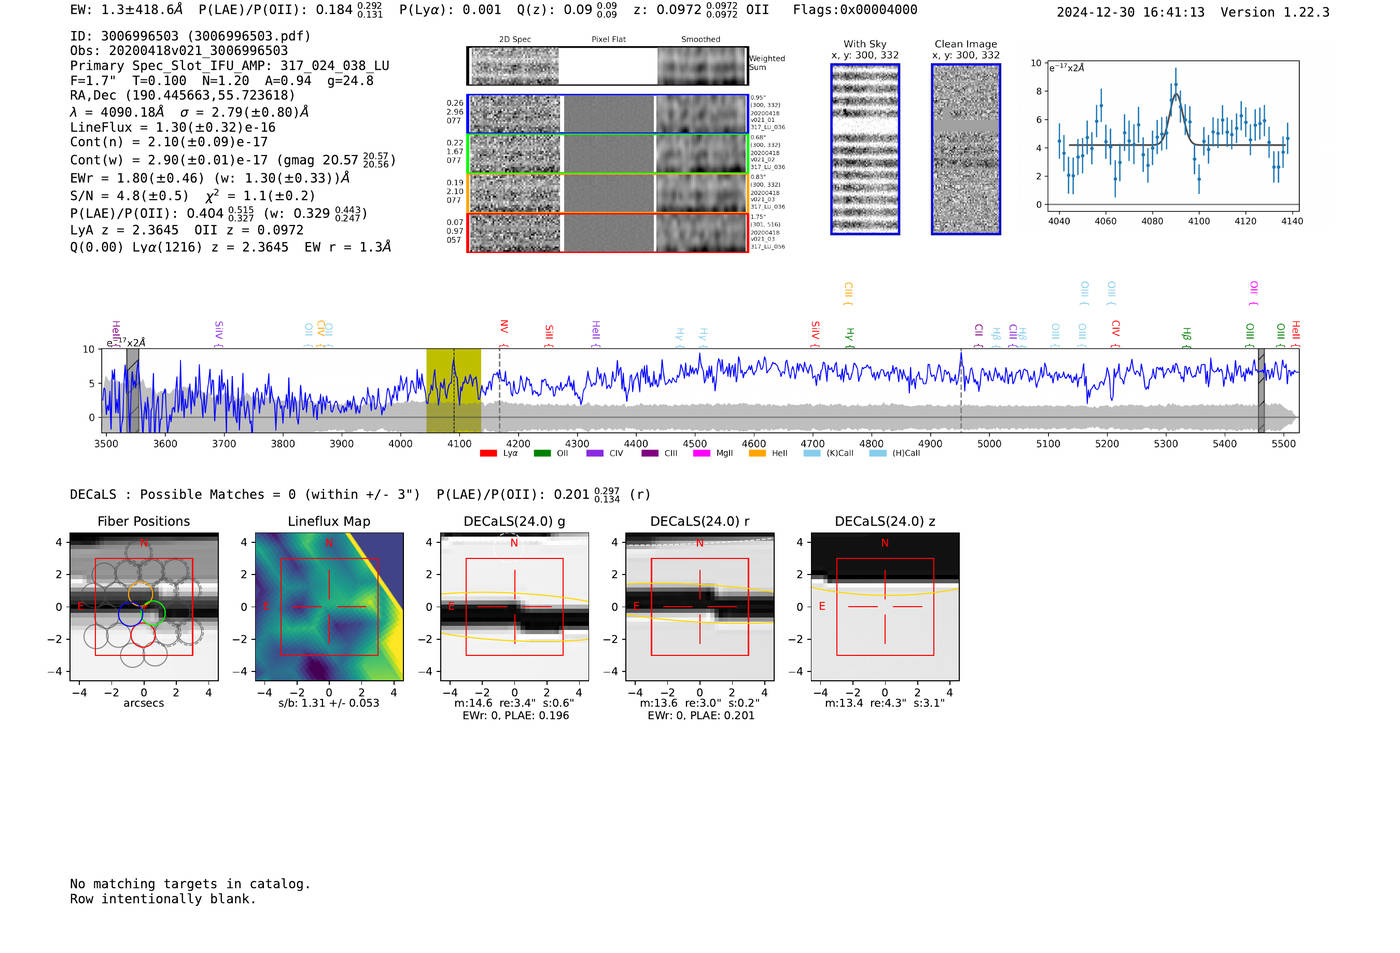
Task: Open the DECaLS(24.0) z image
Action: [x=885, y=606]
